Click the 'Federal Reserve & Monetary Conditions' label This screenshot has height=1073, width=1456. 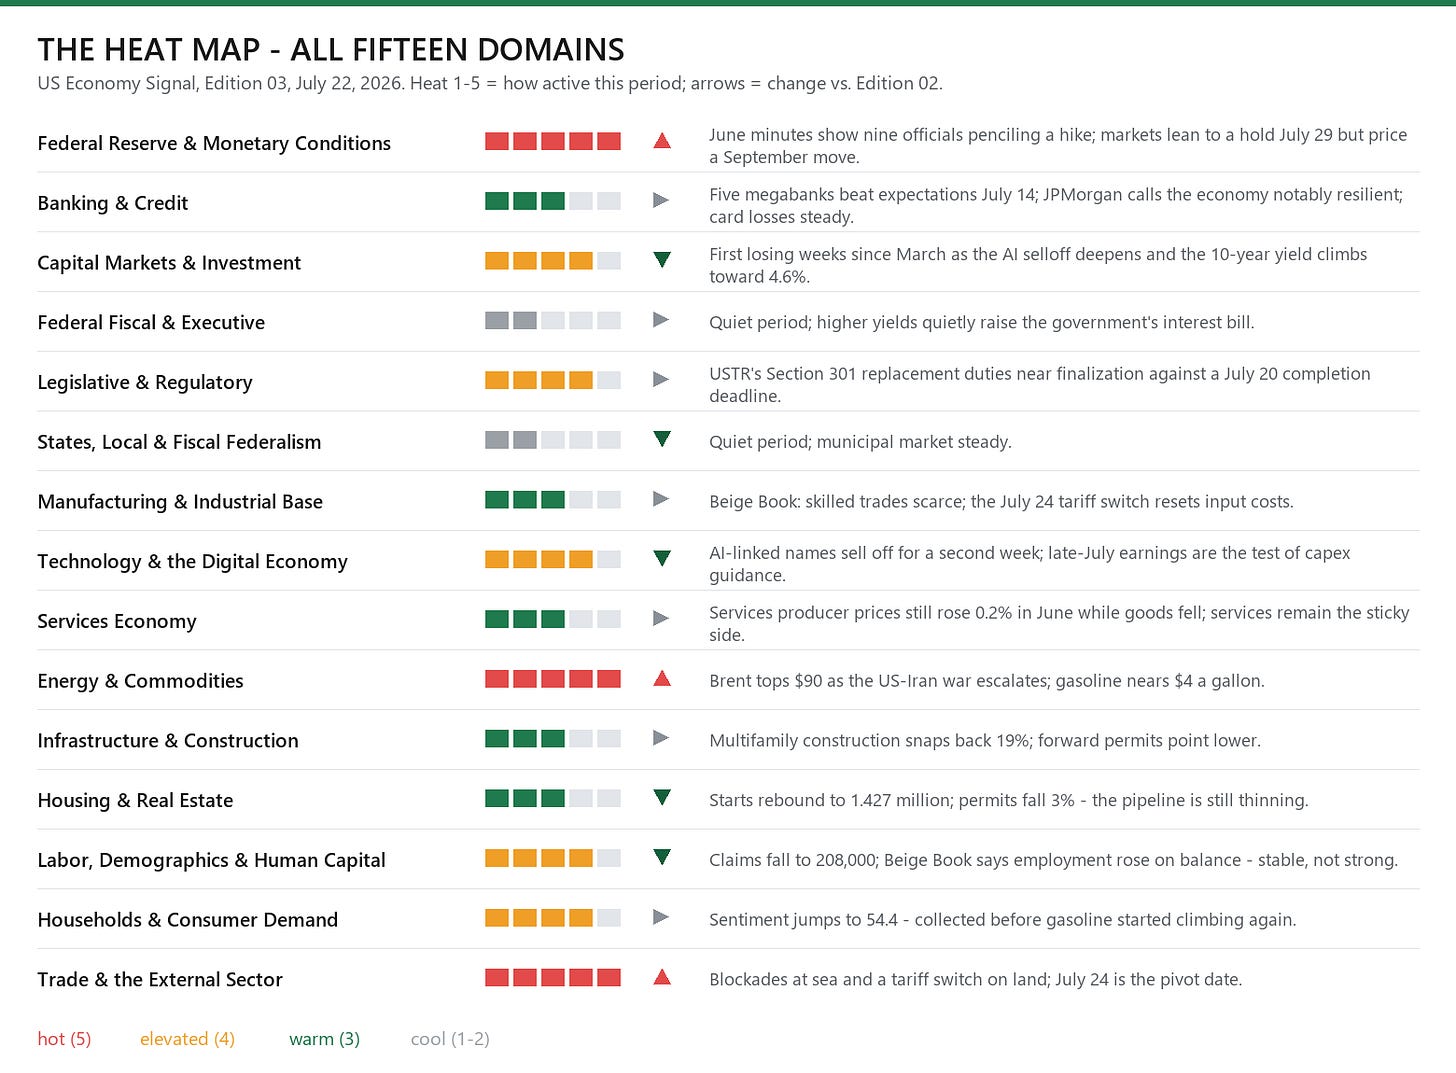[x=214, y=143]
